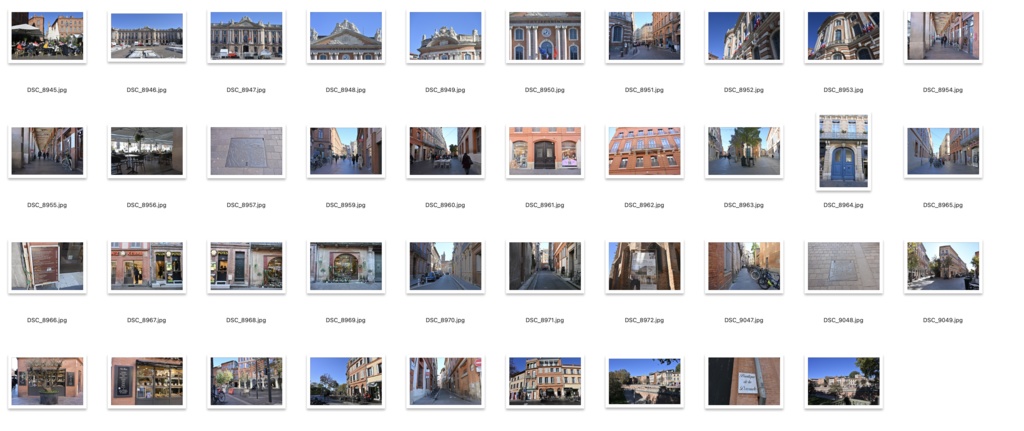
Task: Click the DSC_8955.jpg file name
Action: pos(47,205)
